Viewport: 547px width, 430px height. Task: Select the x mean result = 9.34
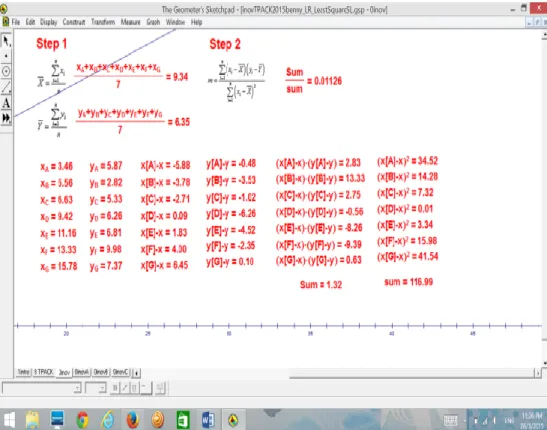(x=177, y=77)
